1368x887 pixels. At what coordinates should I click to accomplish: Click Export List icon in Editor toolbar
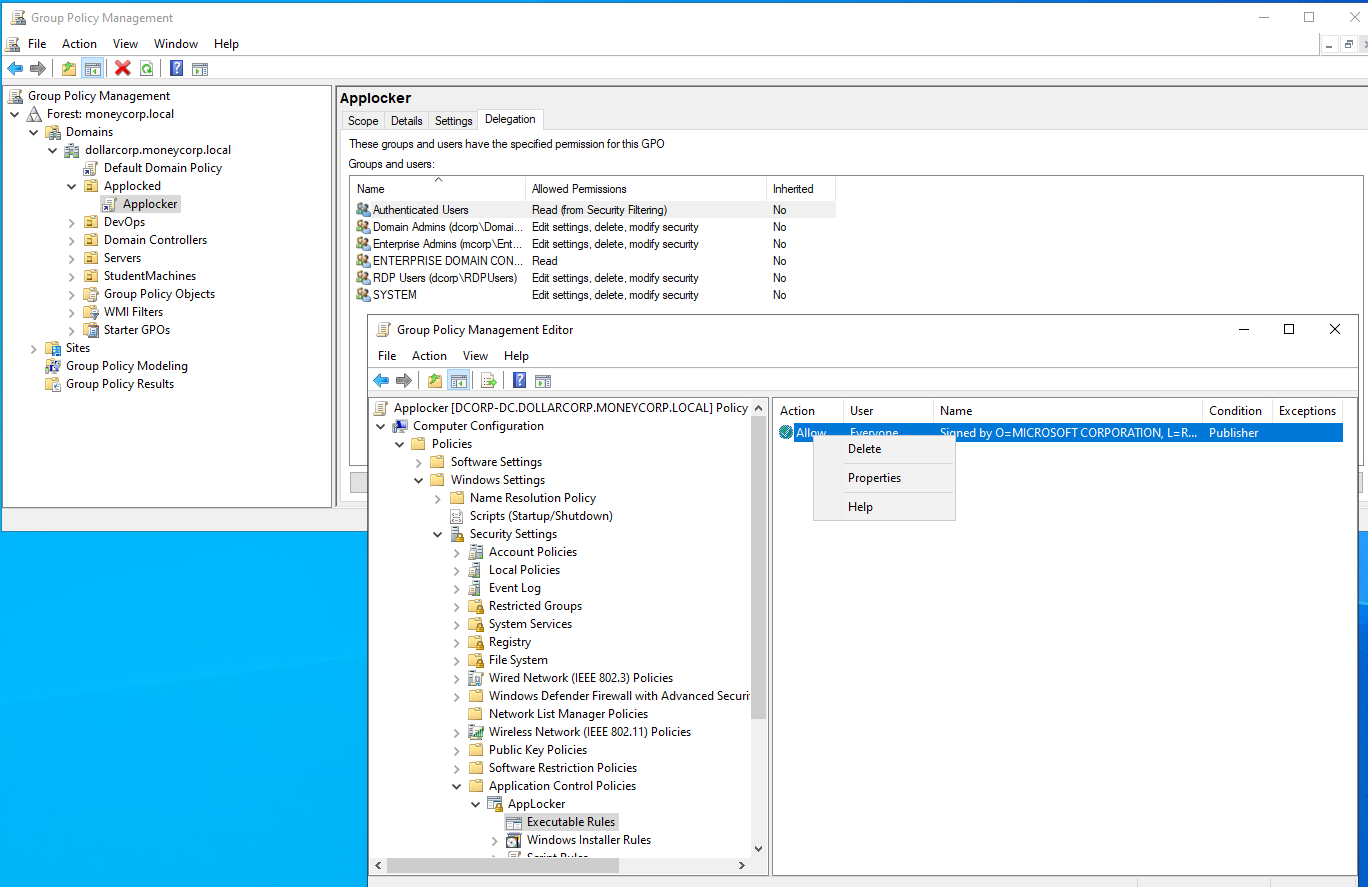point(488,380)
